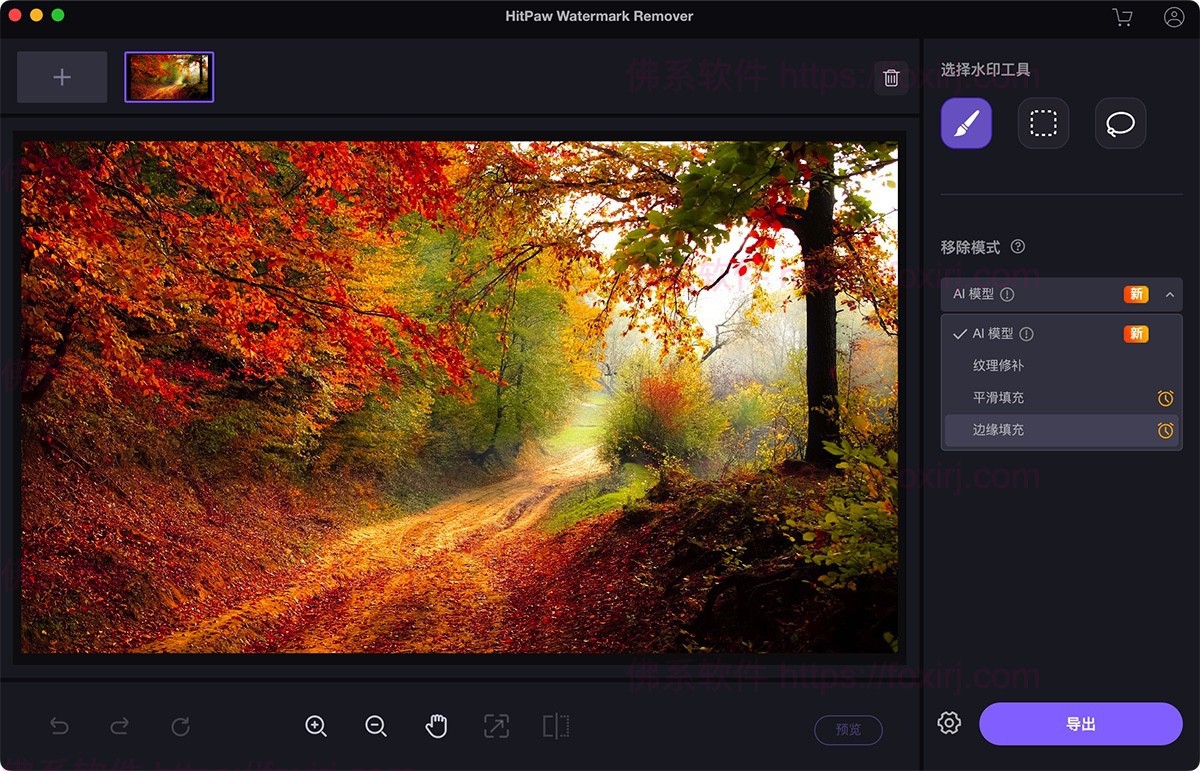Activate the Hand pan tool
Image resolution: width=1200 pixels, height=771 pixels.
[436, 726]
